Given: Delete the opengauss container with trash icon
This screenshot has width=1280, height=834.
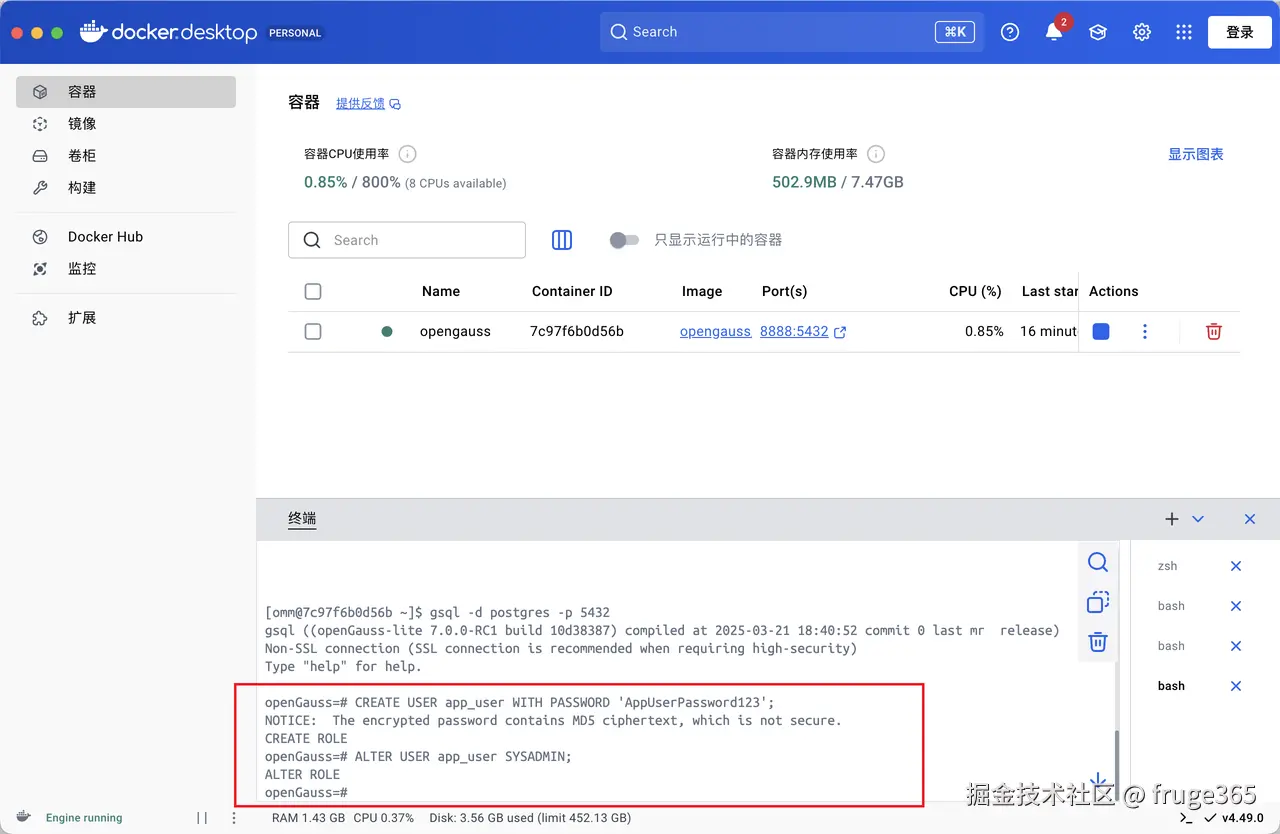Looking at the screenshot, I should tap(1213, 331).
